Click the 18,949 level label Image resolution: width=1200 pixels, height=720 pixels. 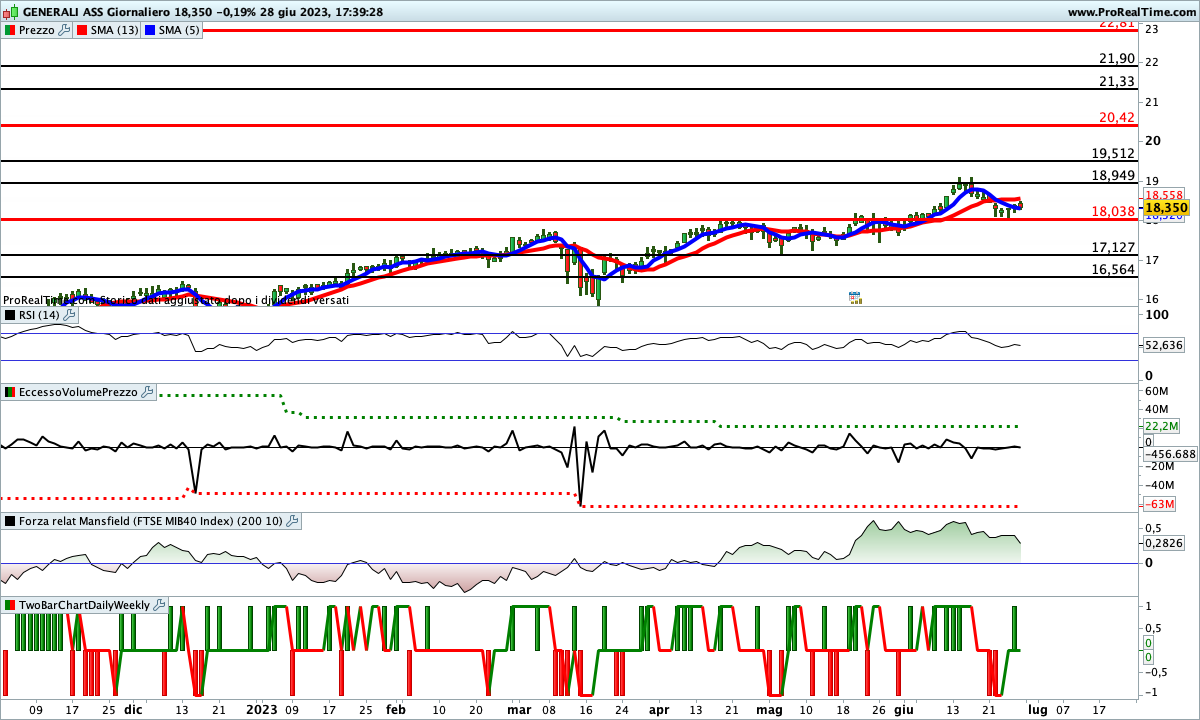[x=1114, y=175]
